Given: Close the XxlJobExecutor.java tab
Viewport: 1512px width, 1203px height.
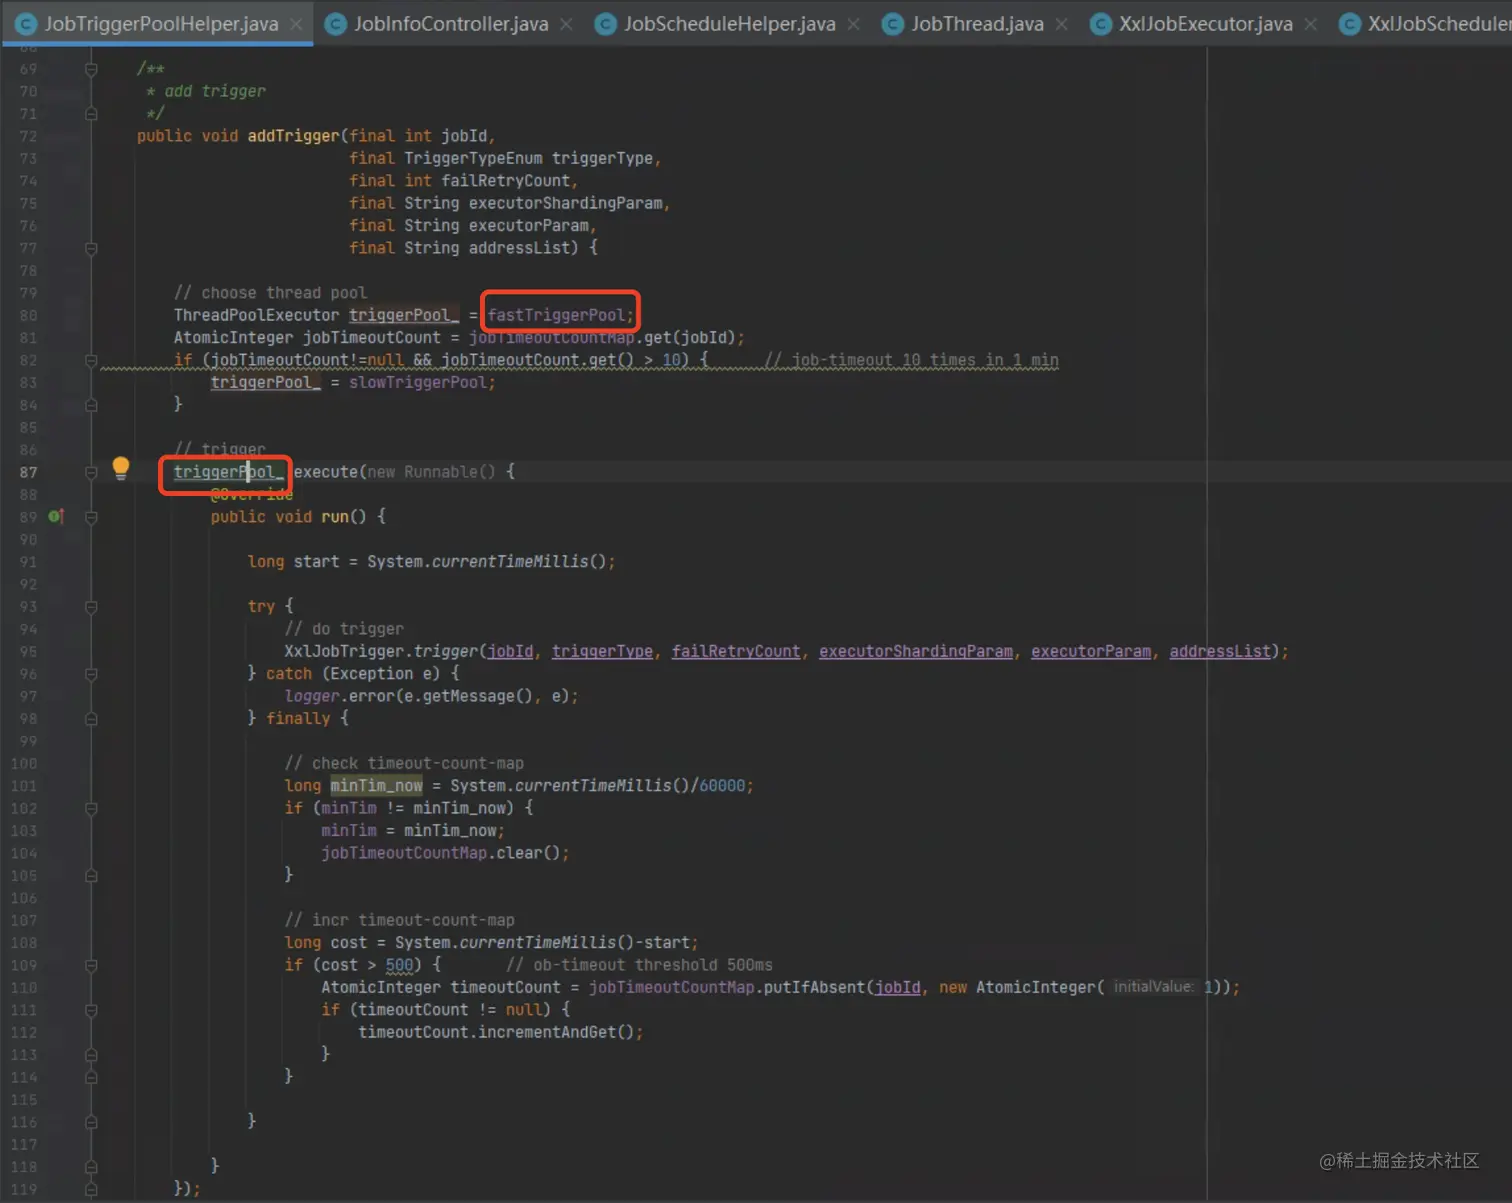Looking at the screenshot, I should (1310, 24).
